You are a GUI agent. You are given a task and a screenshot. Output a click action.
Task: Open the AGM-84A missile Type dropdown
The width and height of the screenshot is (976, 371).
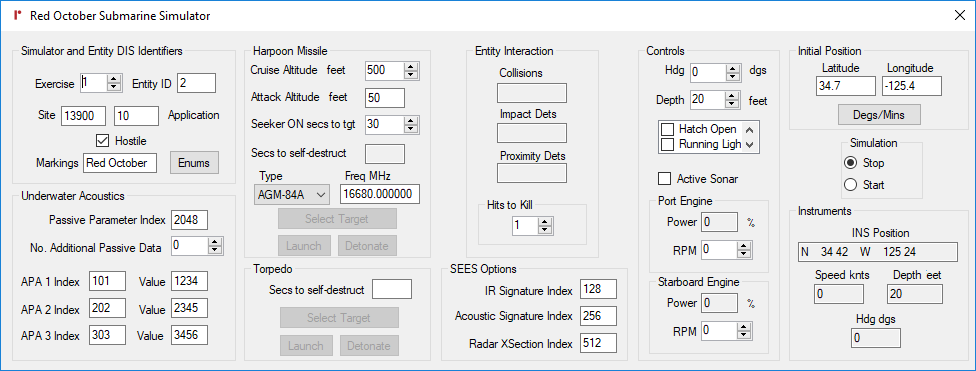point(292,194)
